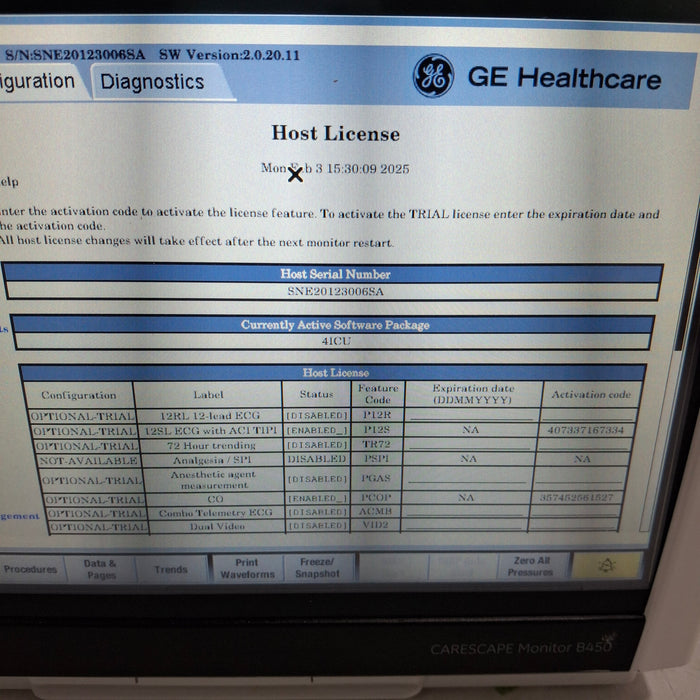Viewport: 700px width, 700px height.
Task: Click expiration date field for 12RL 12-lead ECG
Action: point(471,415)
